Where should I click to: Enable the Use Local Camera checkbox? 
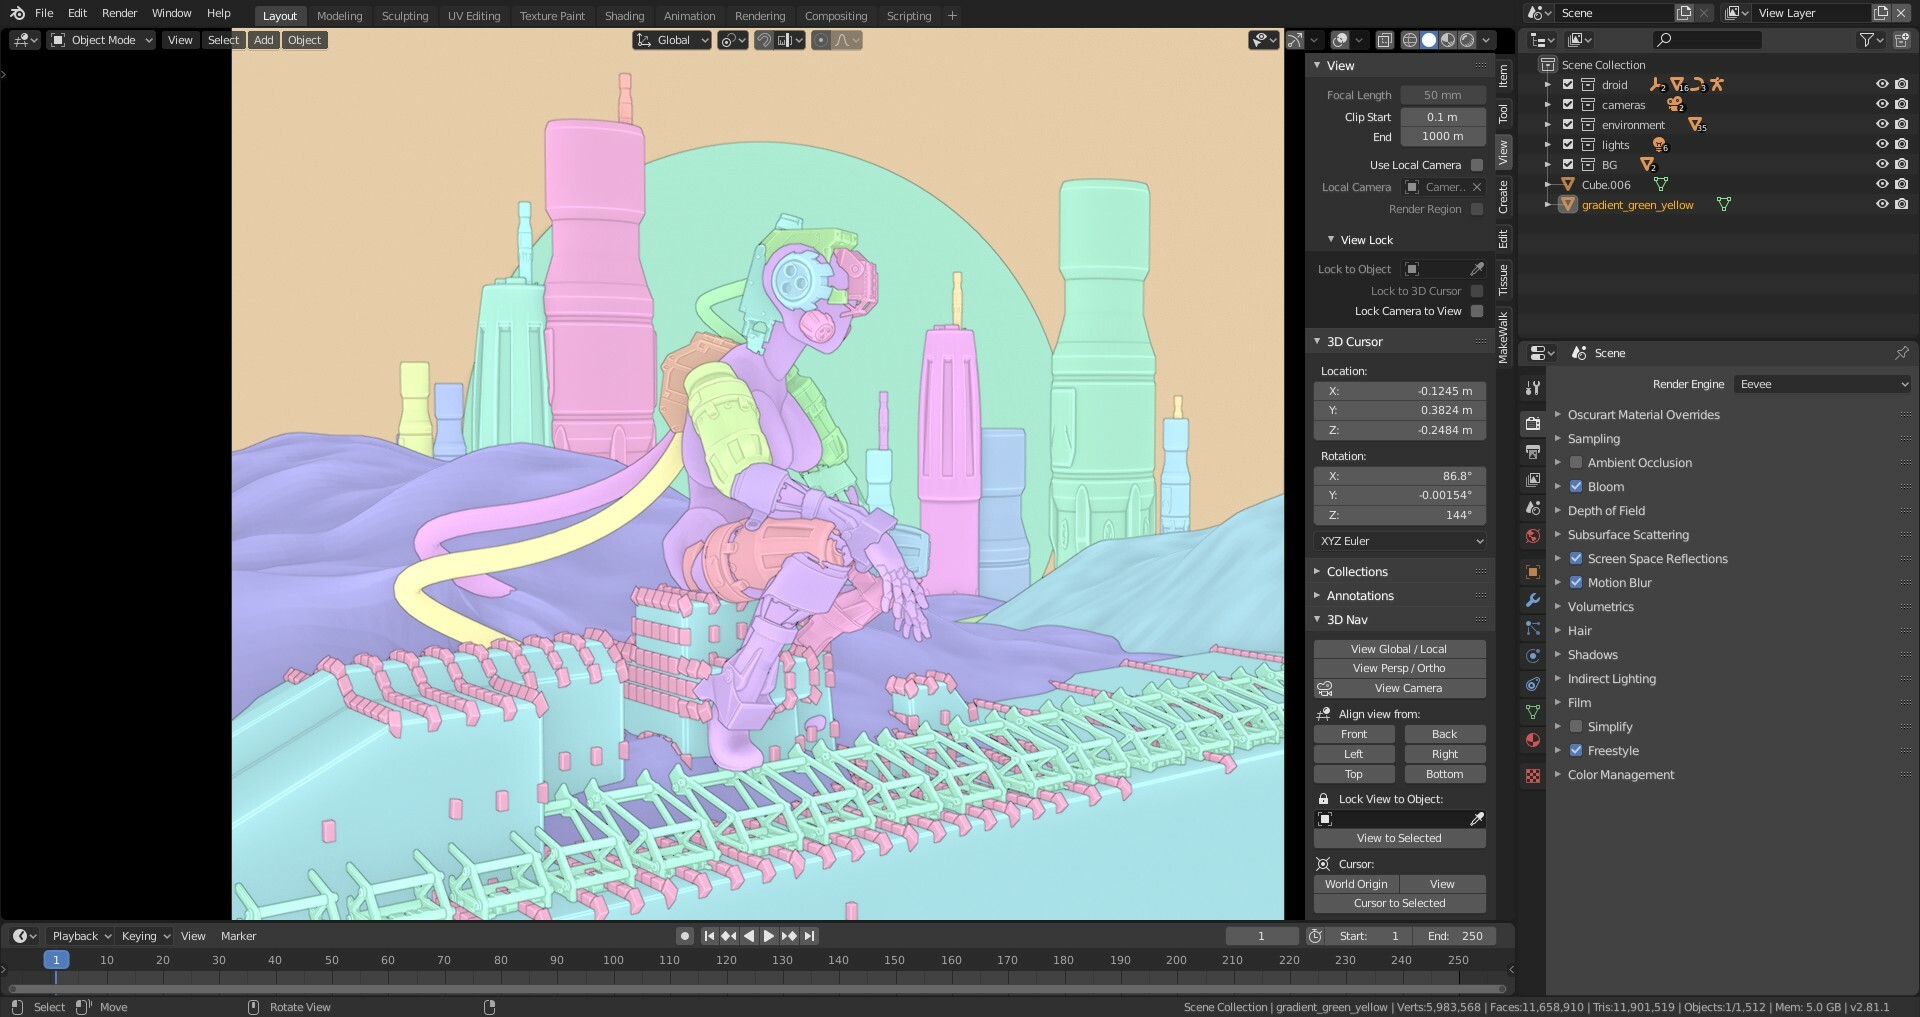point(1477,165)
